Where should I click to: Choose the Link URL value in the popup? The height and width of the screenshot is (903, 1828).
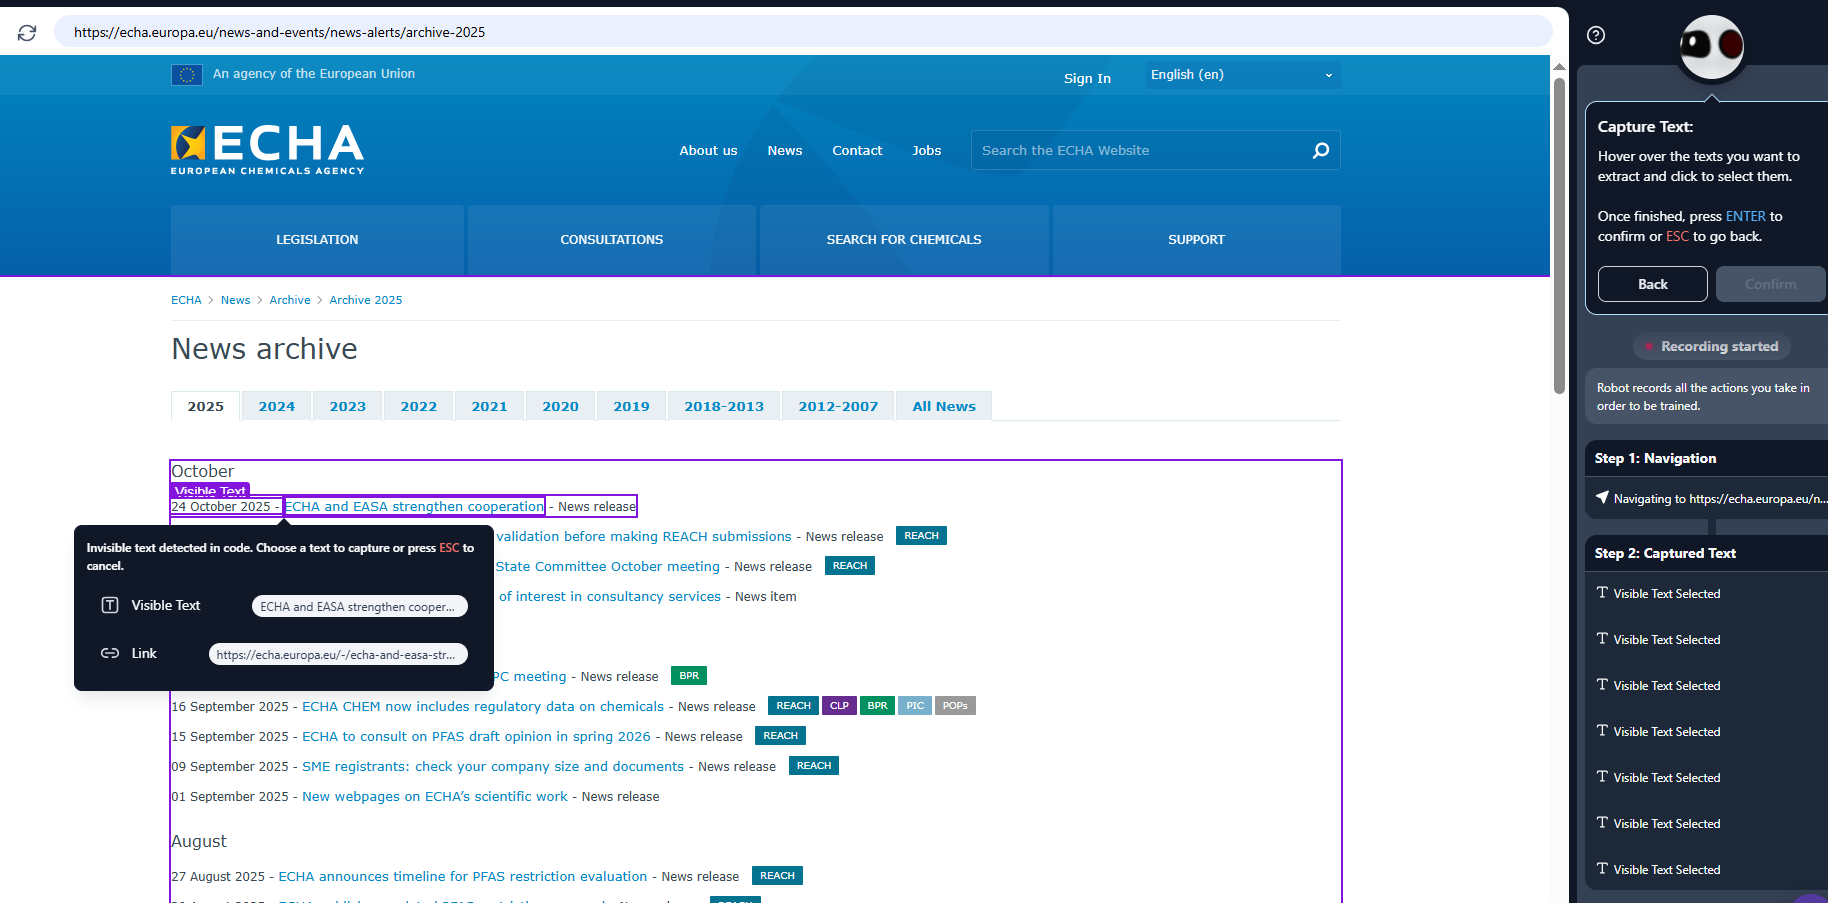click(x=338, y=654)
